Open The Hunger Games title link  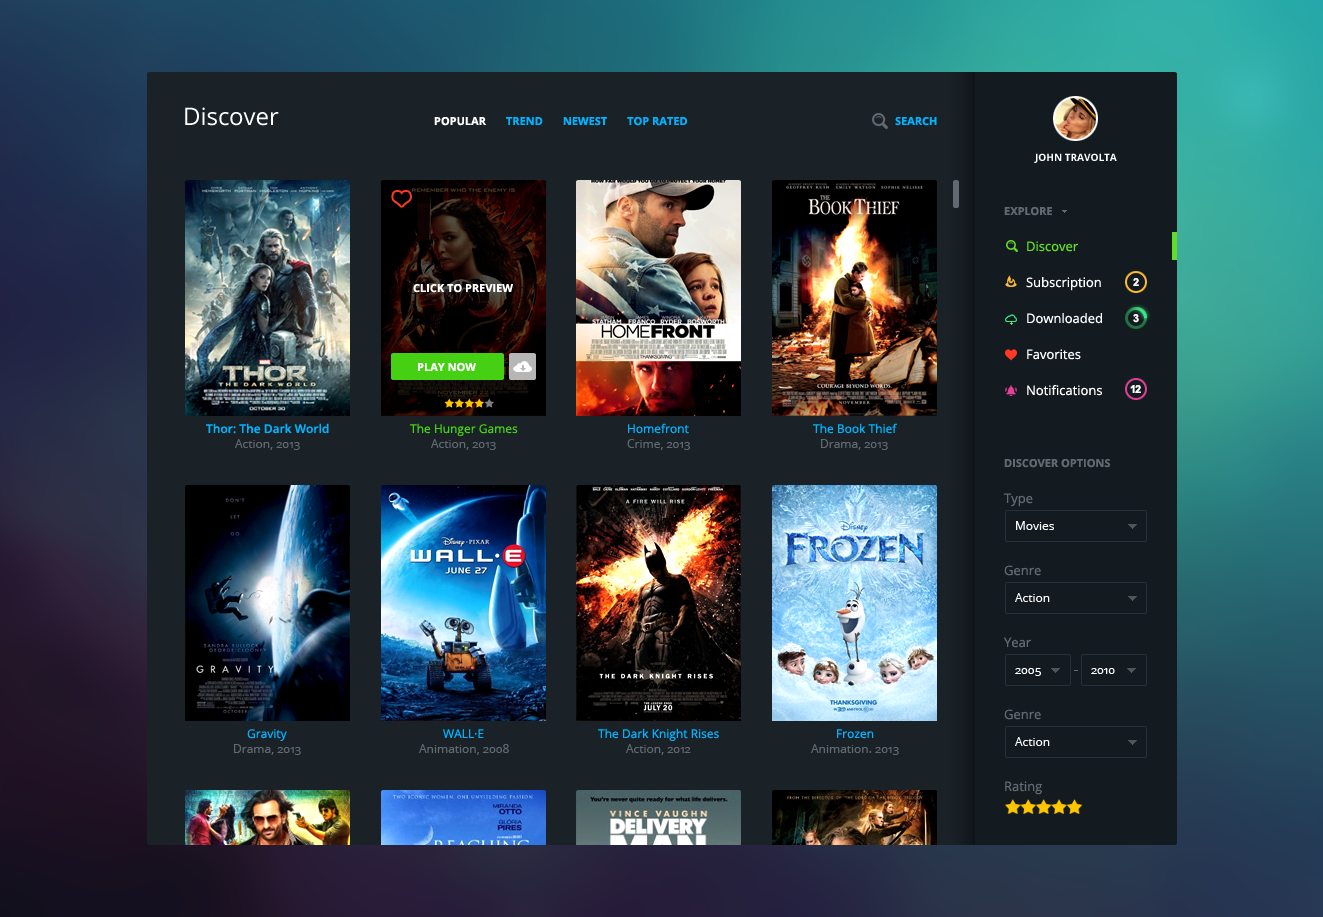click(x=463, y=428)
